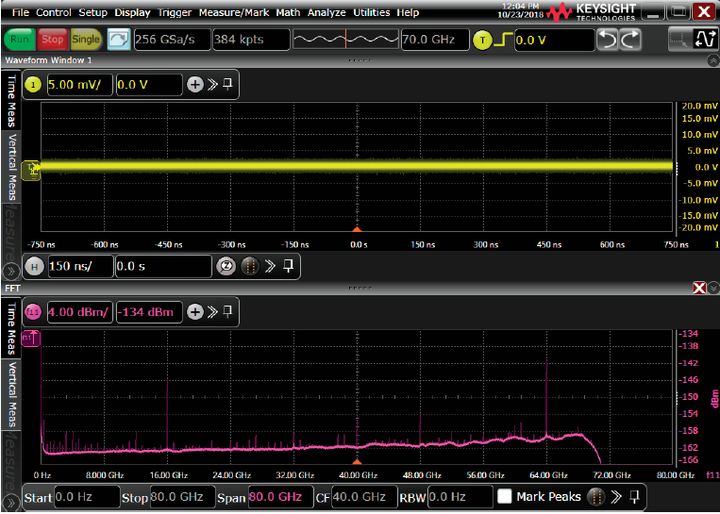The image size is (720, 514).
Task: Click the auto-scale refresh icon
Action: pos(119,40)
